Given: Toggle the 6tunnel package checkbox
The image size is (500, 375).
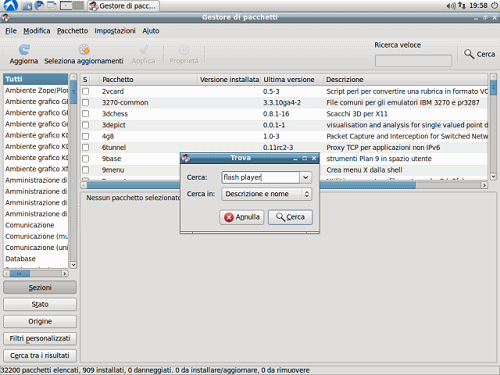Looking at the screenshot, I should pos(86,147).
